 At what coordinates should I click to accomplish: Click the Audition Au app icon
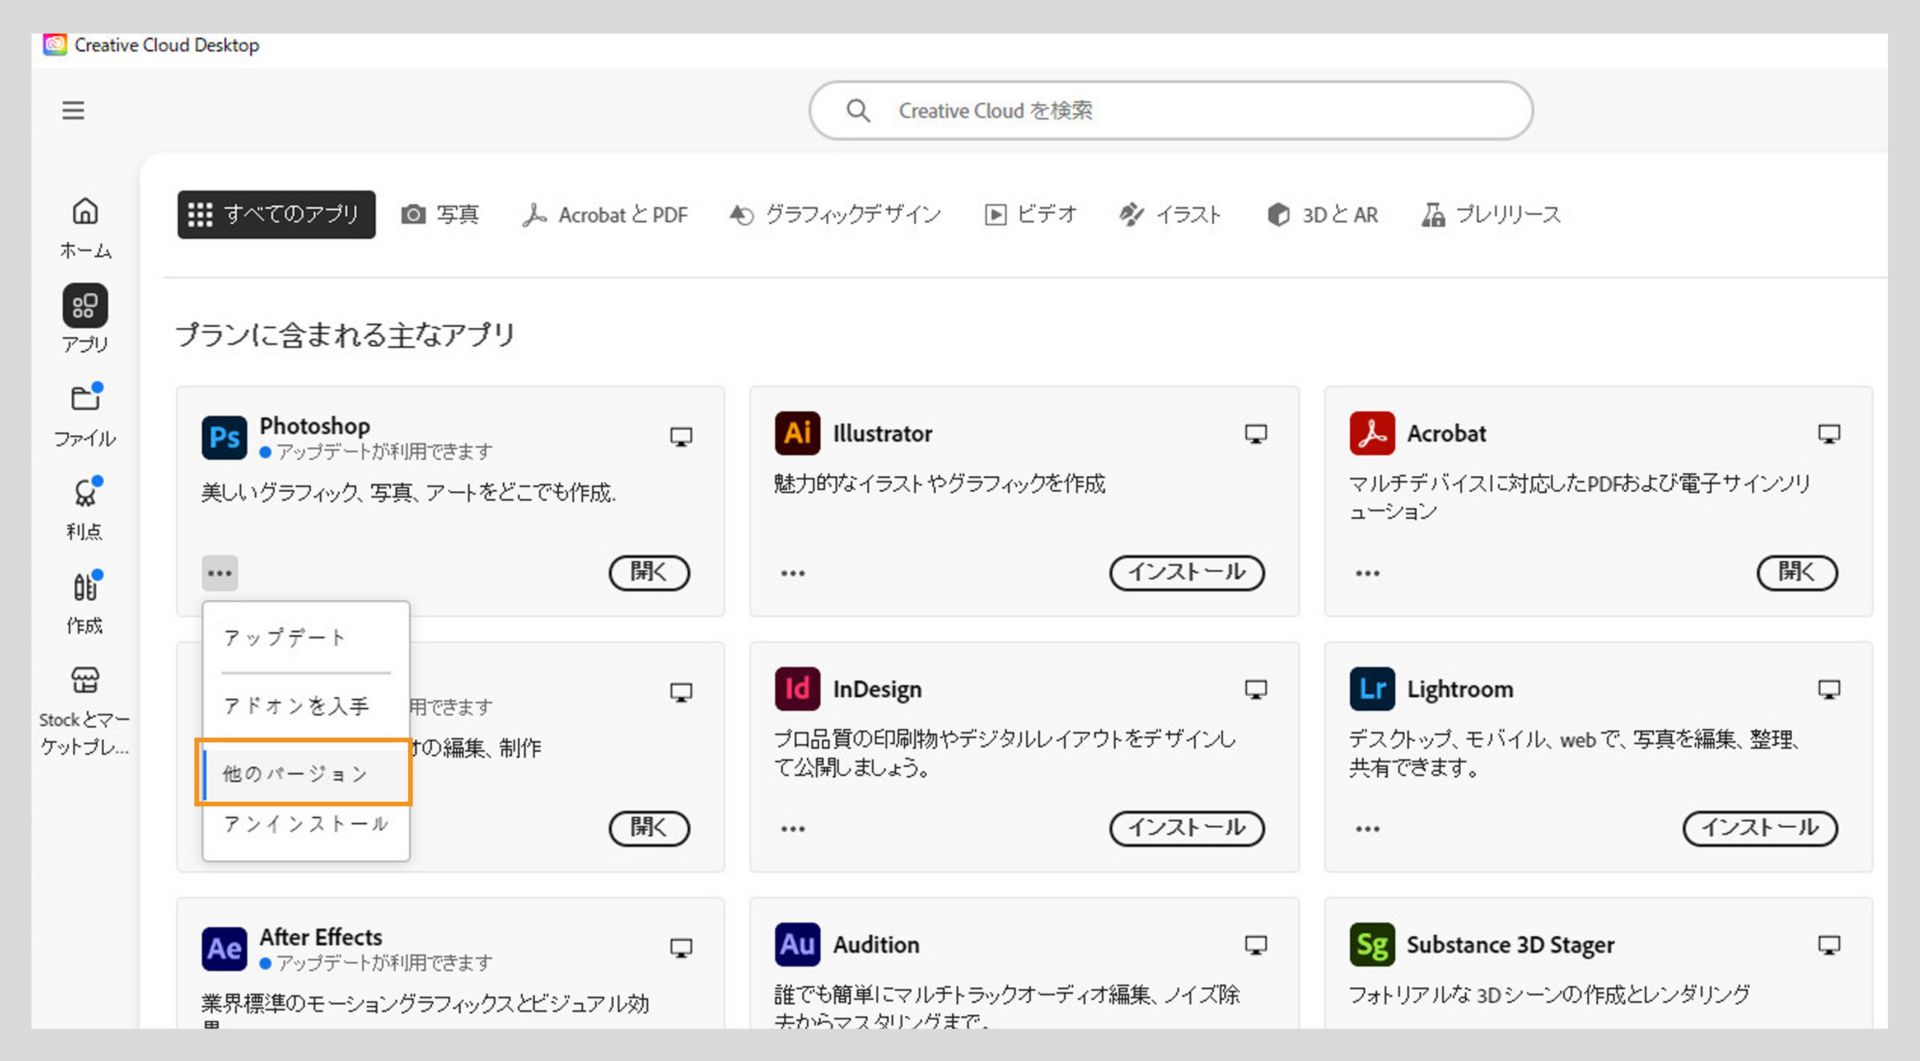[797, 944]
